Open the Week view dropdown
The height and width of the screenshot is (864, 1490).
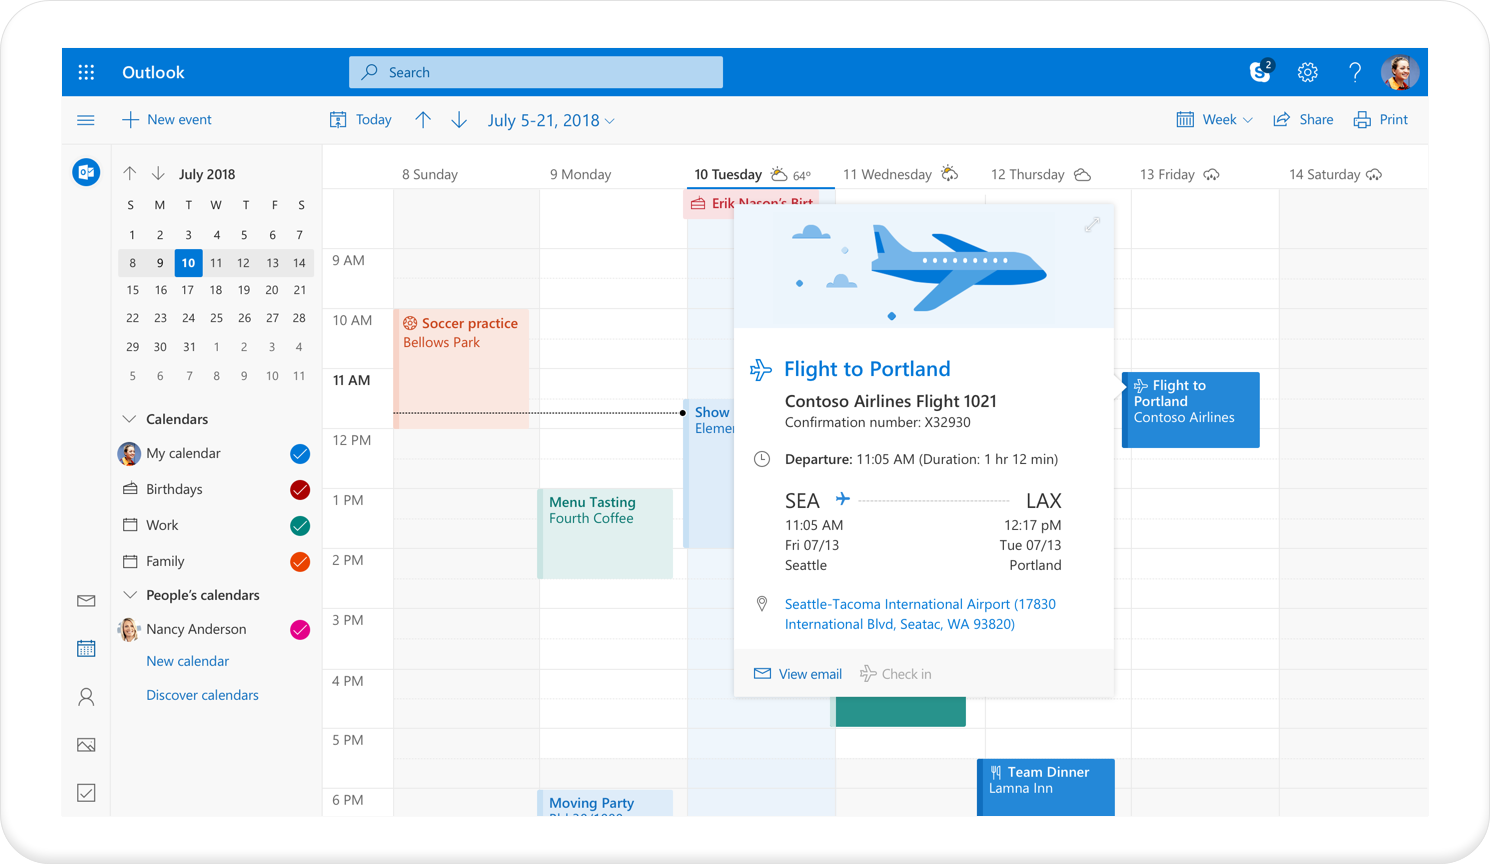(x=1214, y=119)
